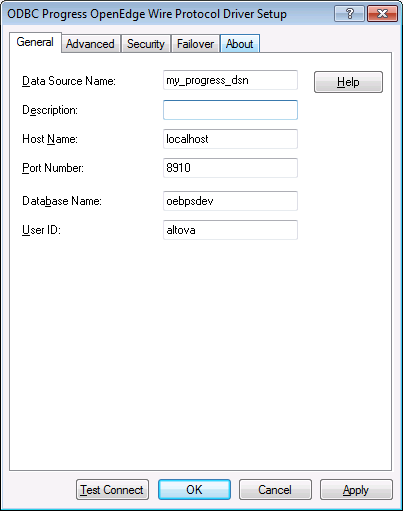Click the Data Source Name label
The width and height of the screenshot is (403, 511).
coord(69,81)
